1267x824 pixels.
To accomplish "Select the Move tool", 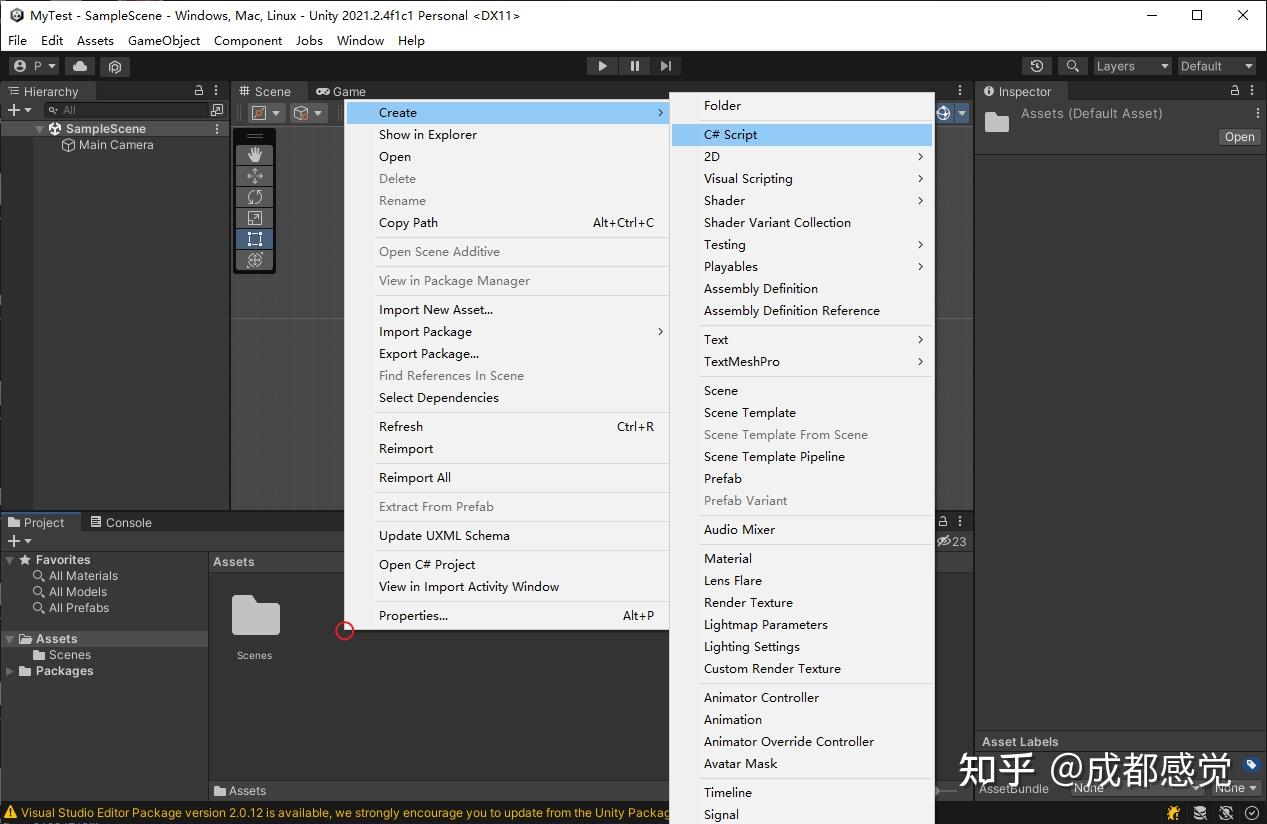I will tap(255, 175).
